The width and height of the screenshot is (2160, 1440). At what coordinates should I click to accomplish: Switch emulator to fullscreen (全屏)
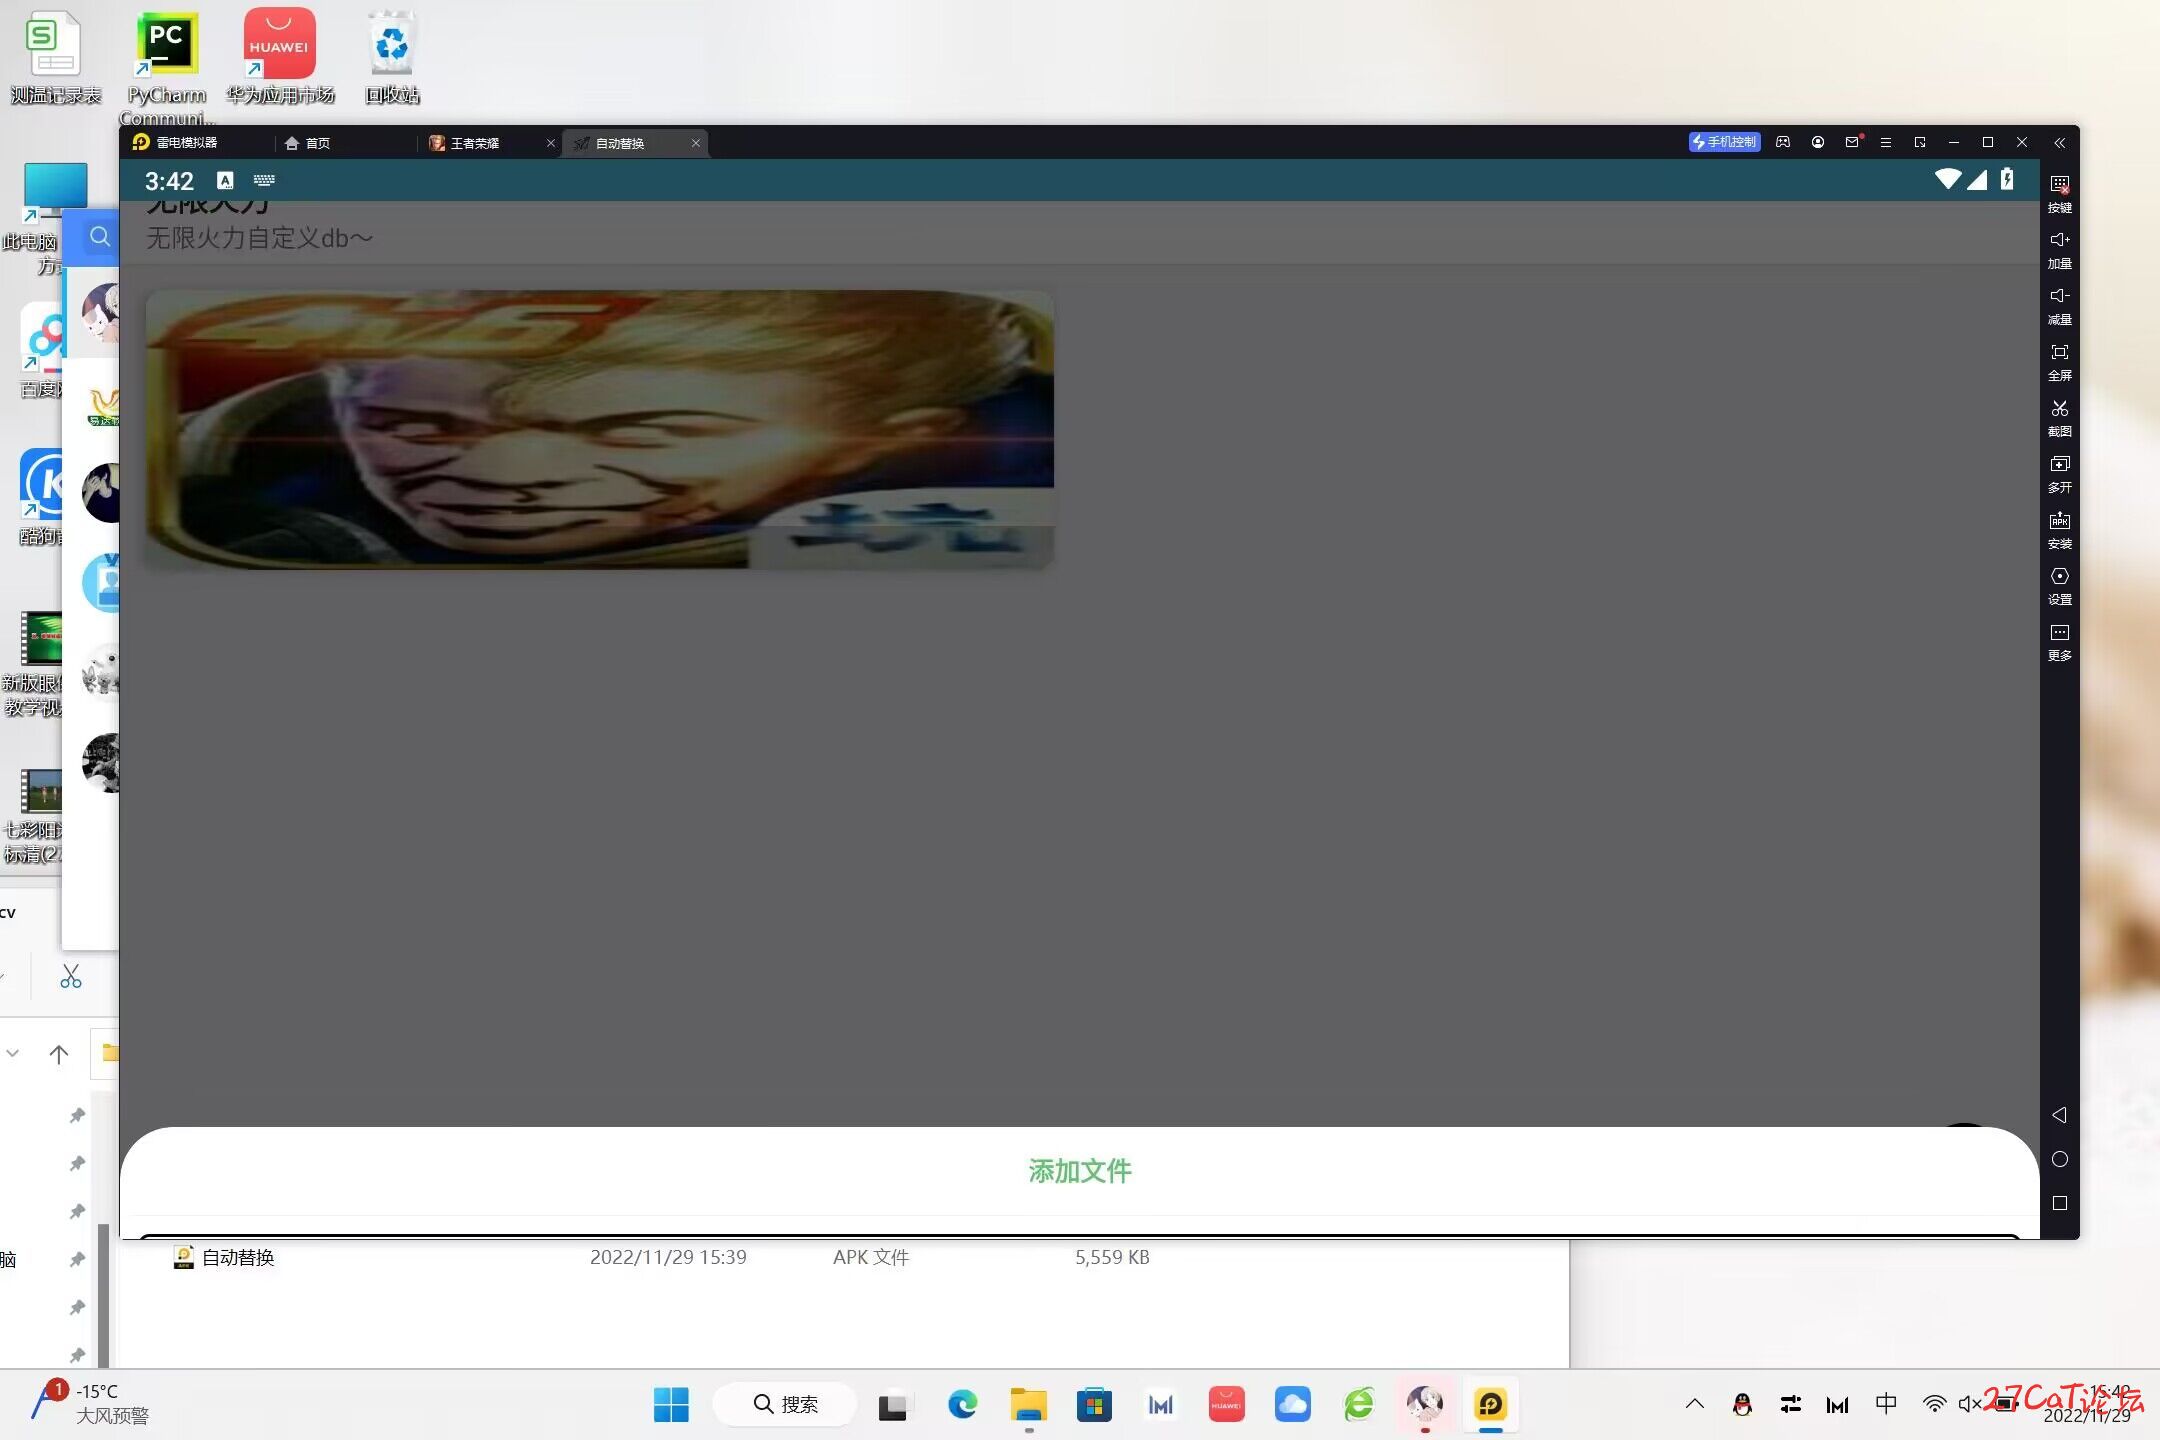tap(2059, 361)
